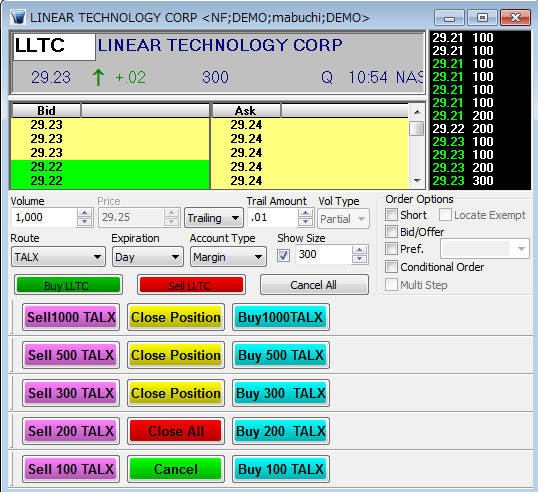Click LINEAR TECHNOLOGY CORP company name
This screenshot has height=492, width=538.
pos(220,45)
